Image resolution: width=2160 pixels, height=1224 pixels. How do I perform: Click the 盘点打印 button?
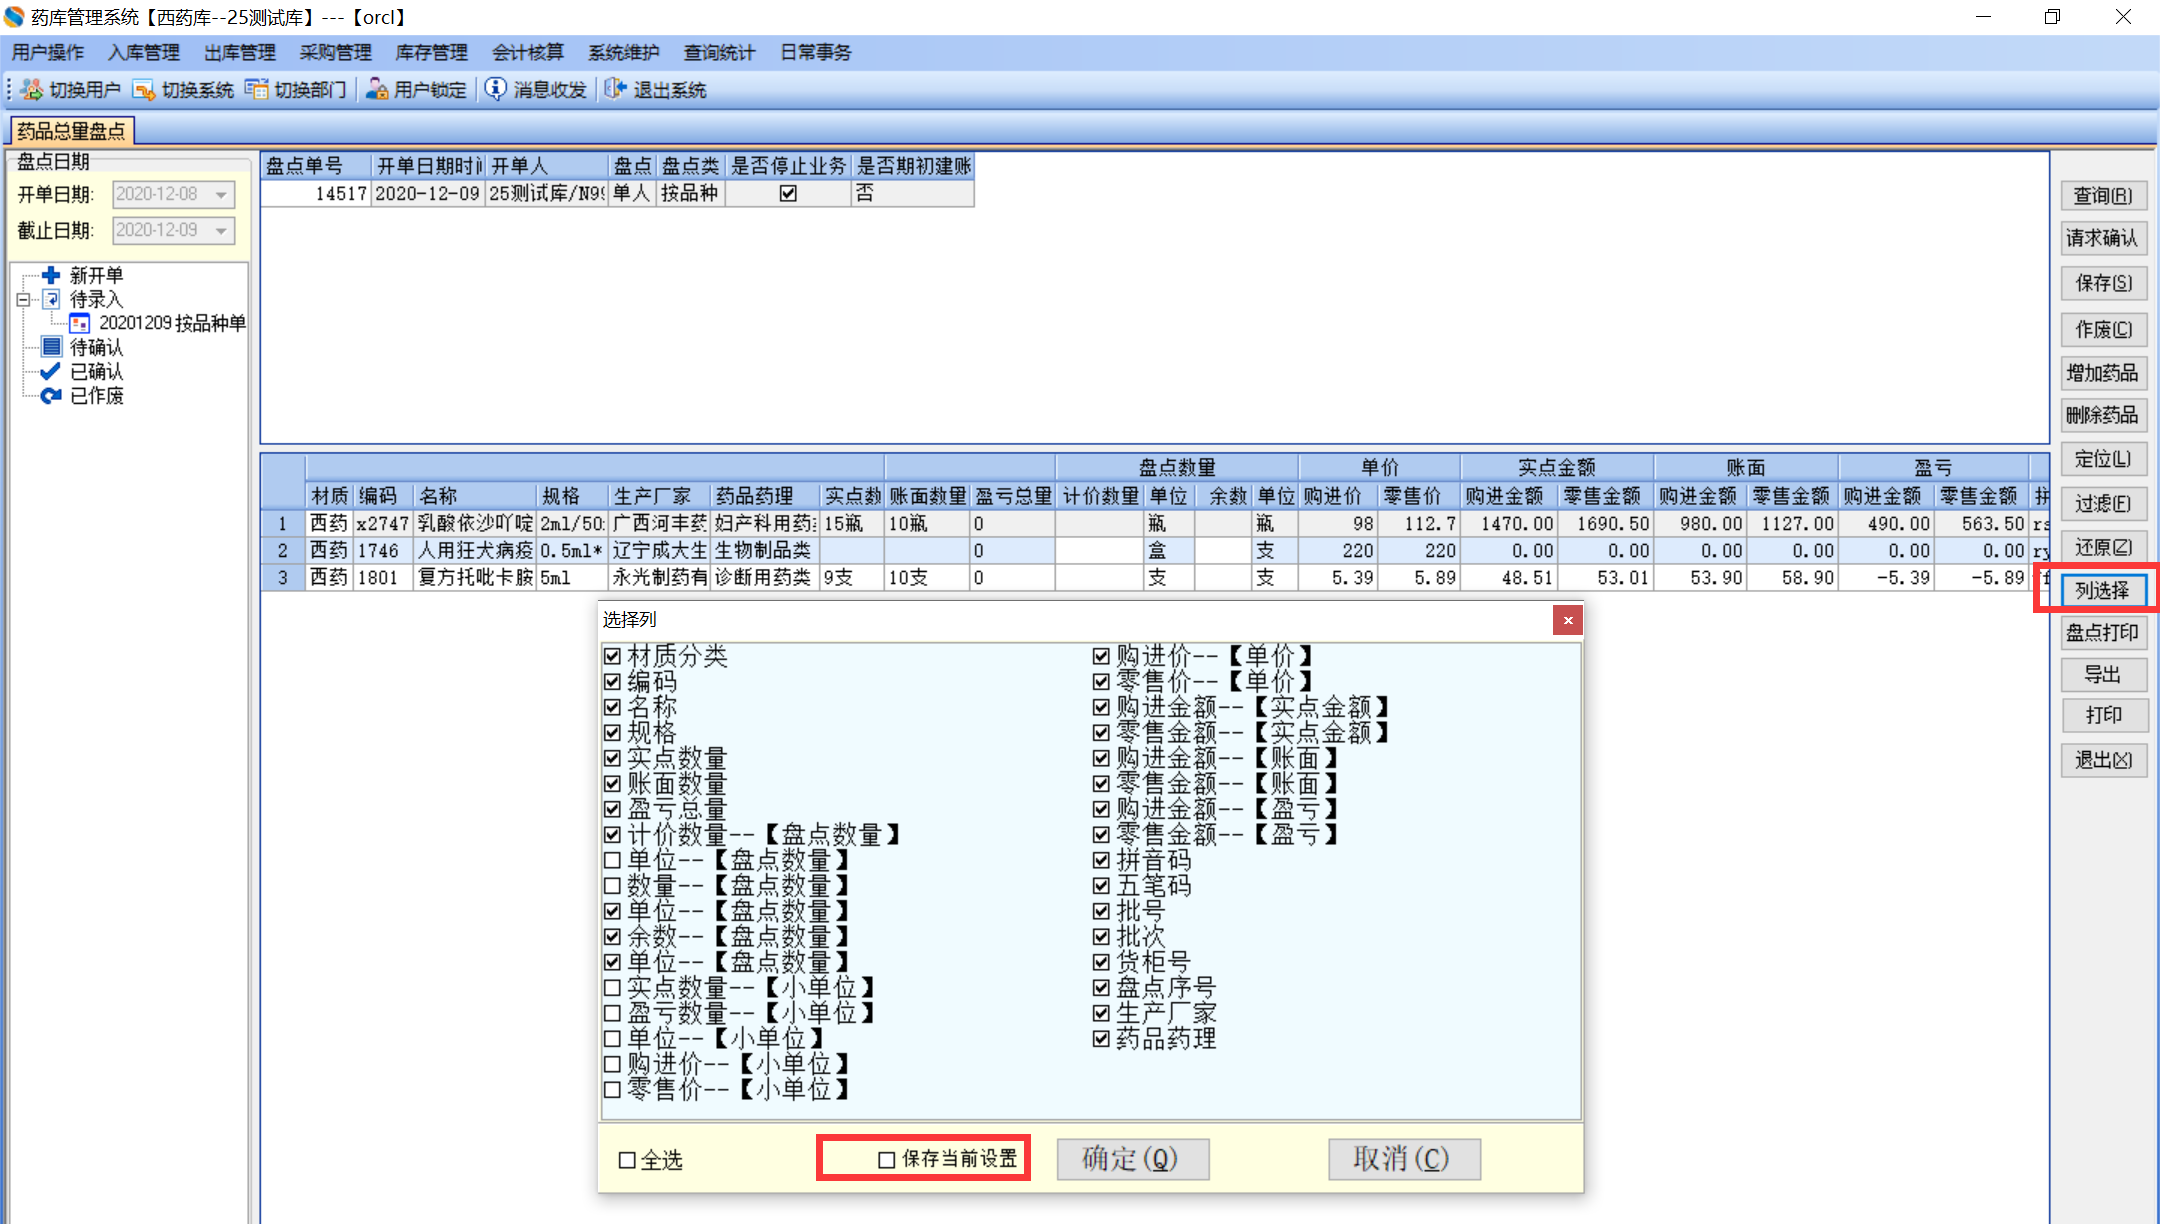(x=2102, y=633)
